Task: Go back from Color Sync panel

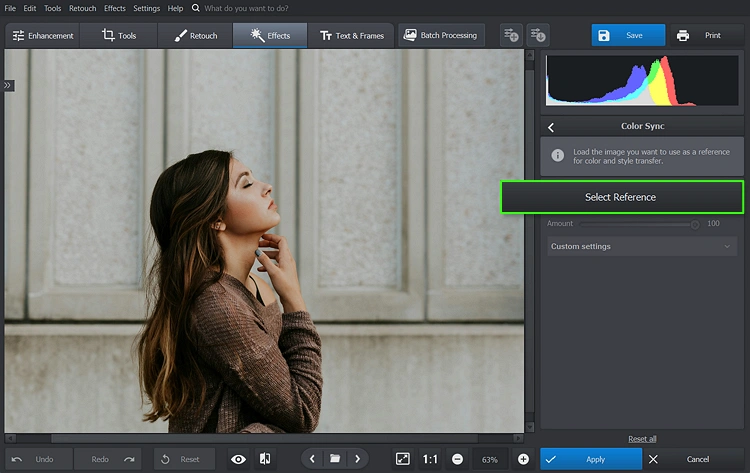Action: click(551, 127)
